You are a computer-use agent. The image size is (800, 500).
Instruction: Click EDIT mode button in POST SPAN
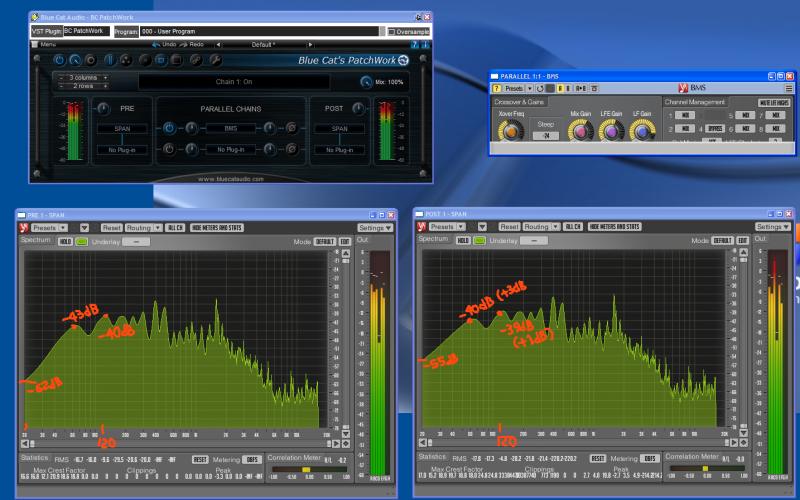(743, 240)
